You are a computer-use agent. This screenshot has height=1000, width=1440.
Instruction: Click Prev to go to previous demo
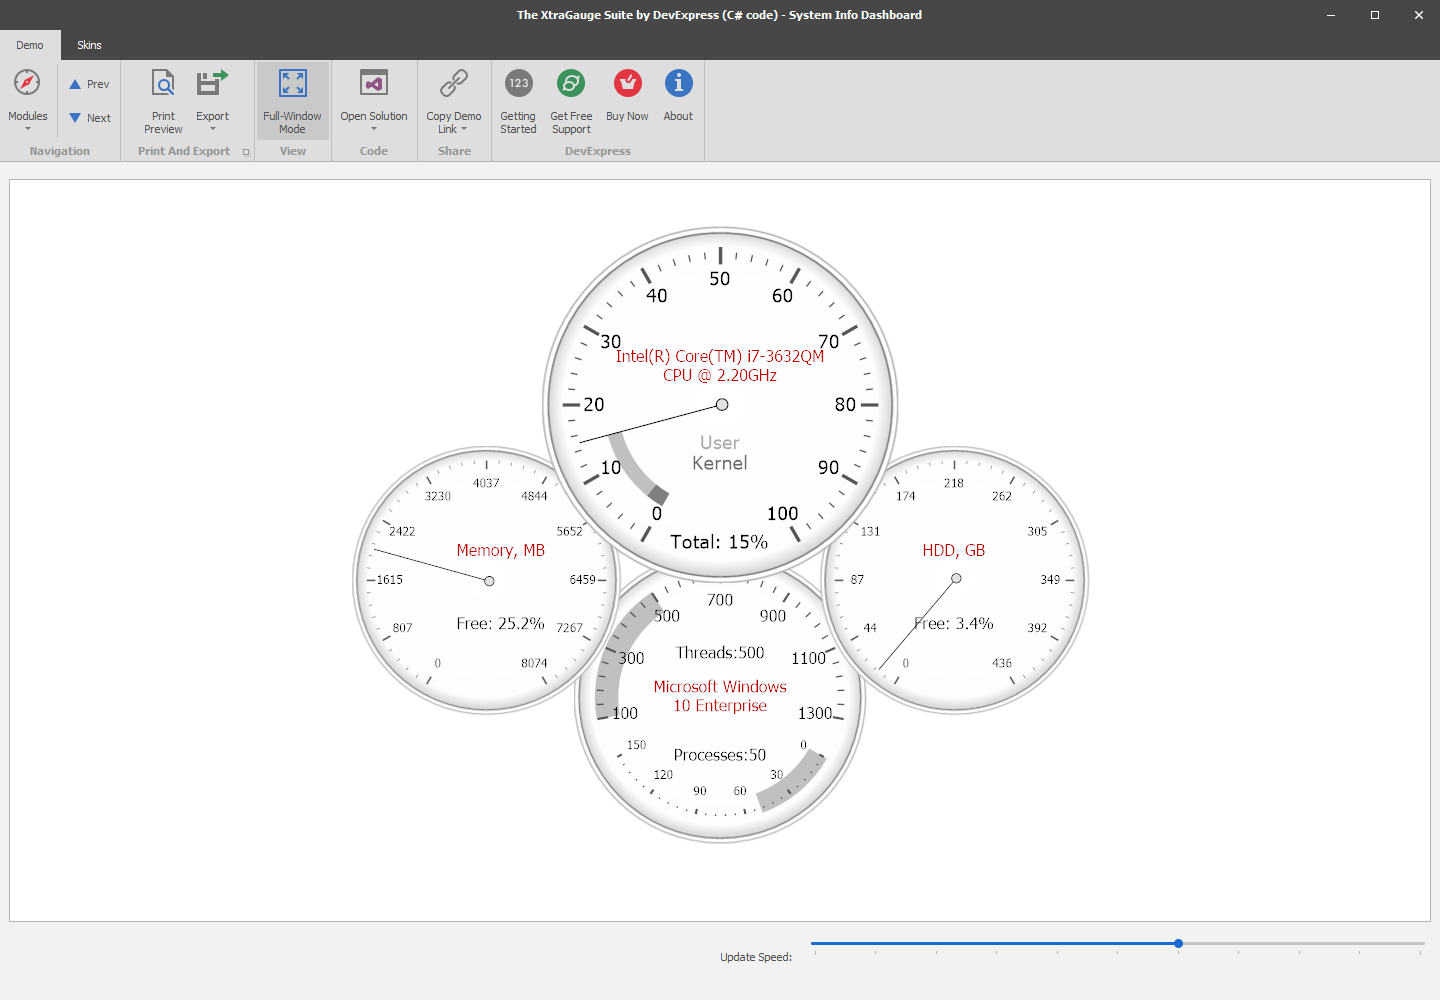pos(89,84)
